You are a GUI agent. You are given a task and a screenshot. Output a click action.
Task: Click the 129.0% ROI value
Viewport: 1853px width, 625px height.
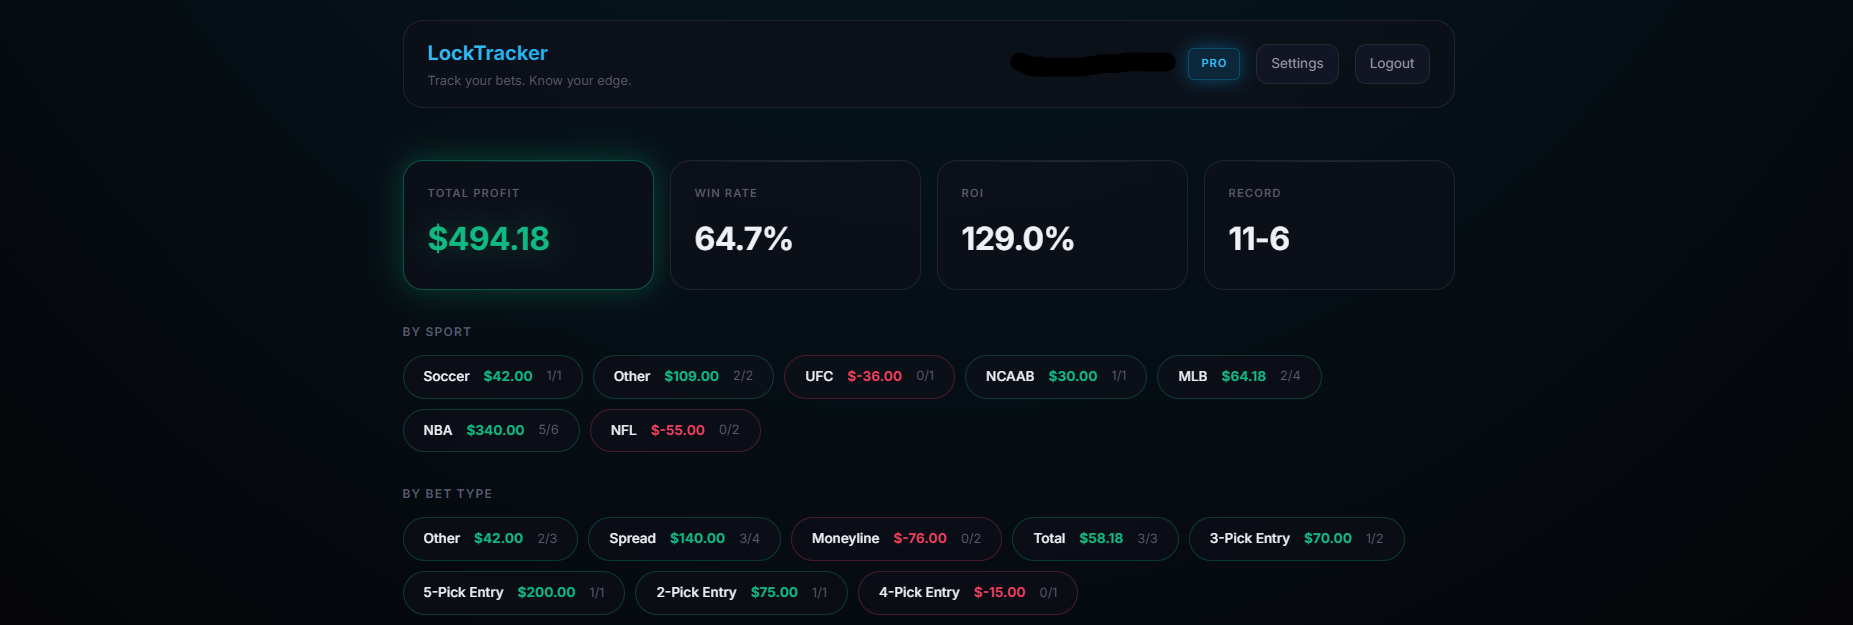tap(1017, 239)
